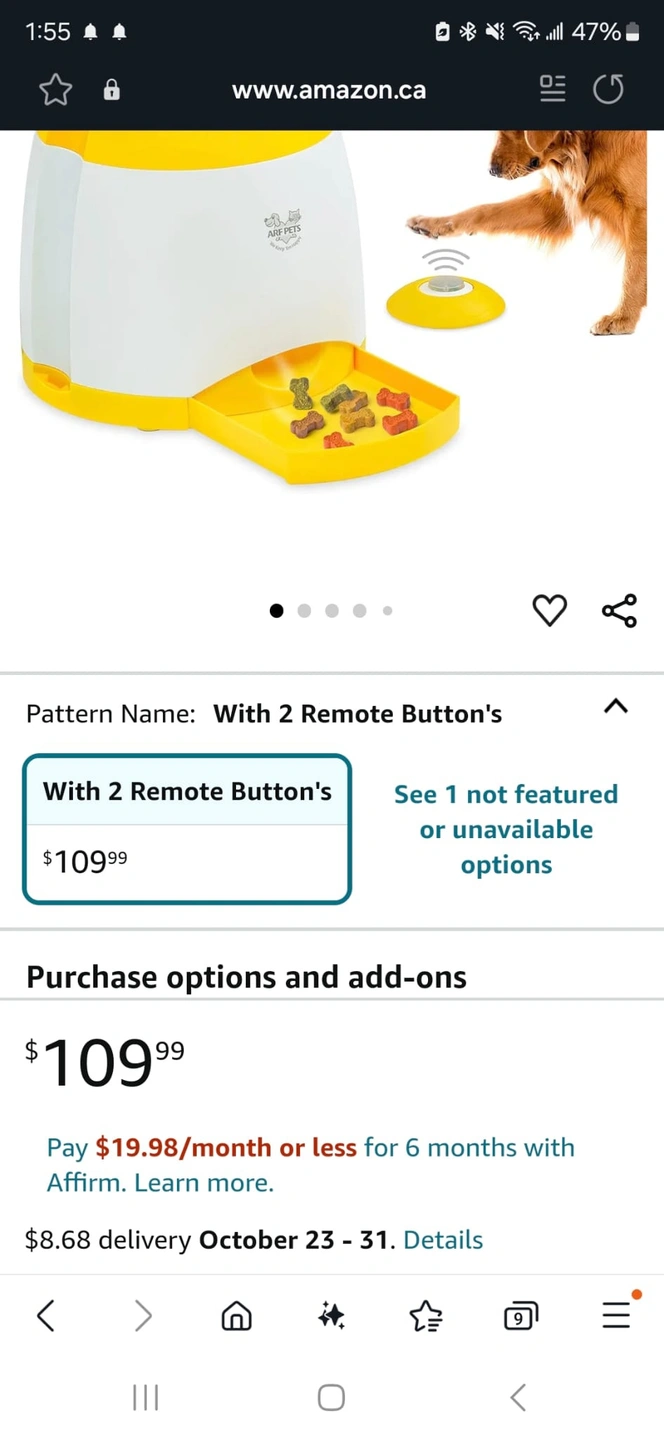The height and width of the screenshot is (1440, 664).
Task: Open browser hamburger menu
Action: (616, 1316)
